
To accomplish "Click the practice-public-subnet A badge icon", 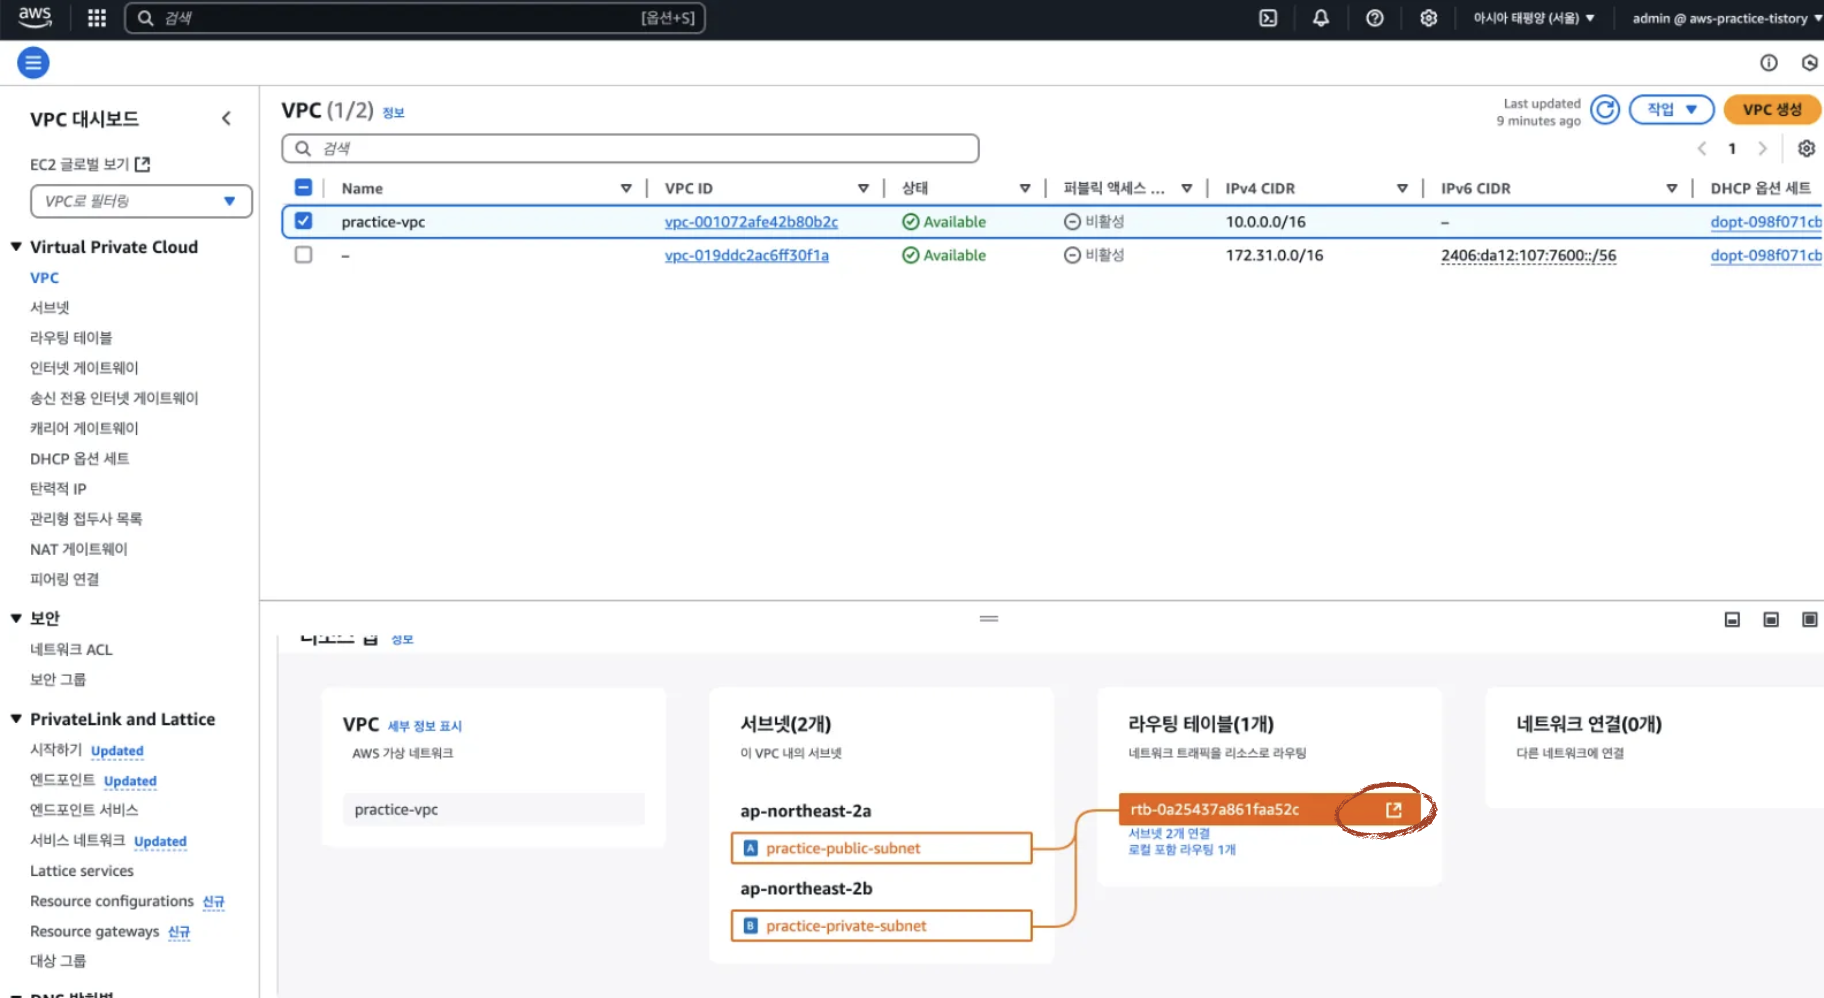I will [x=750, y=849].
